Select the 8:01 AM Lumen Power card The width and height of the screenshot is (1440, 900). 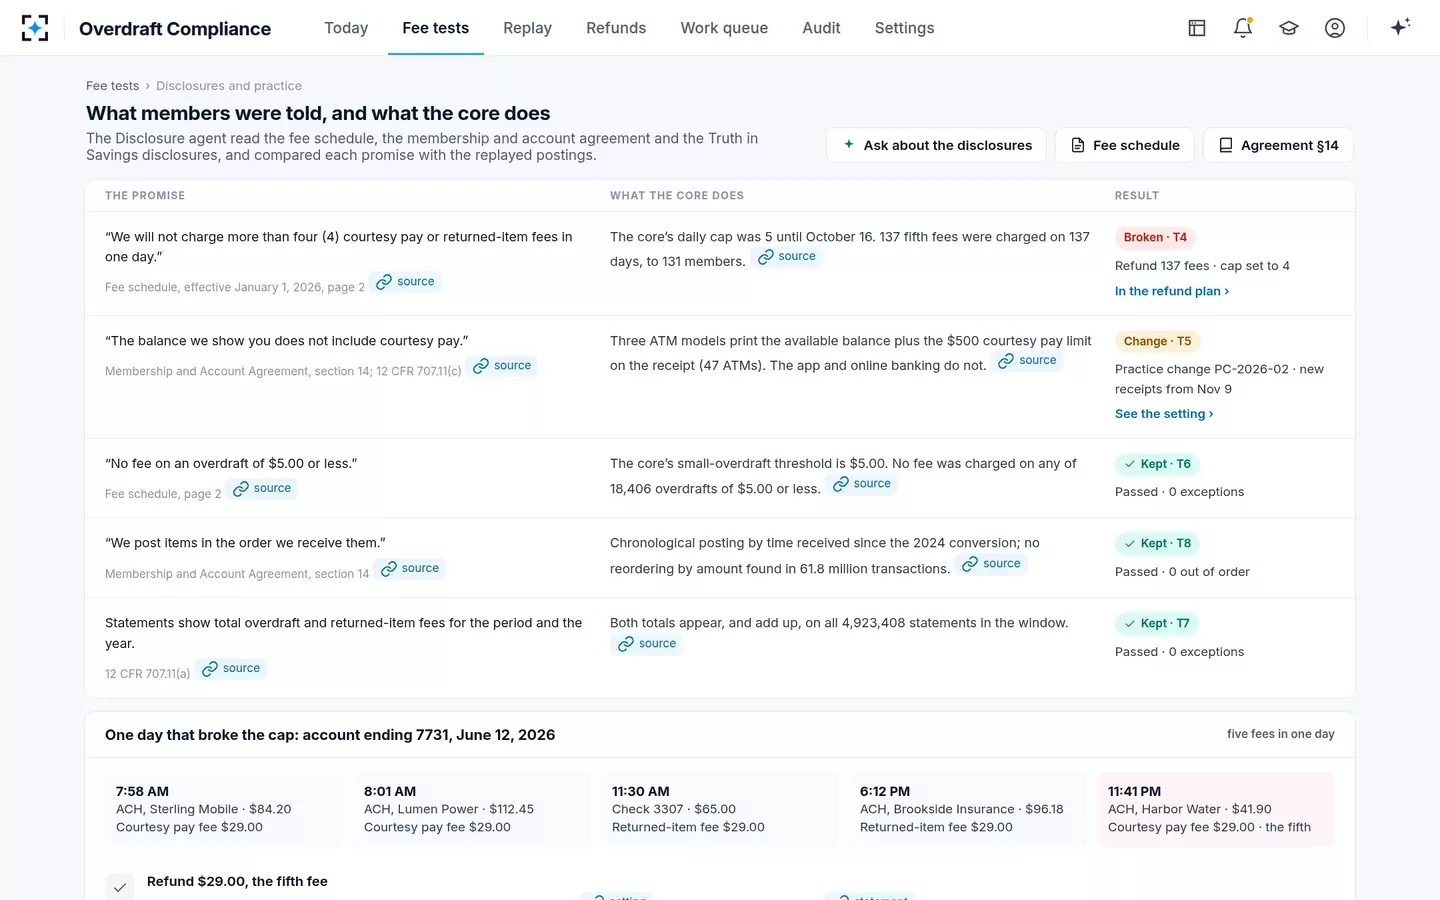point(472,809)
